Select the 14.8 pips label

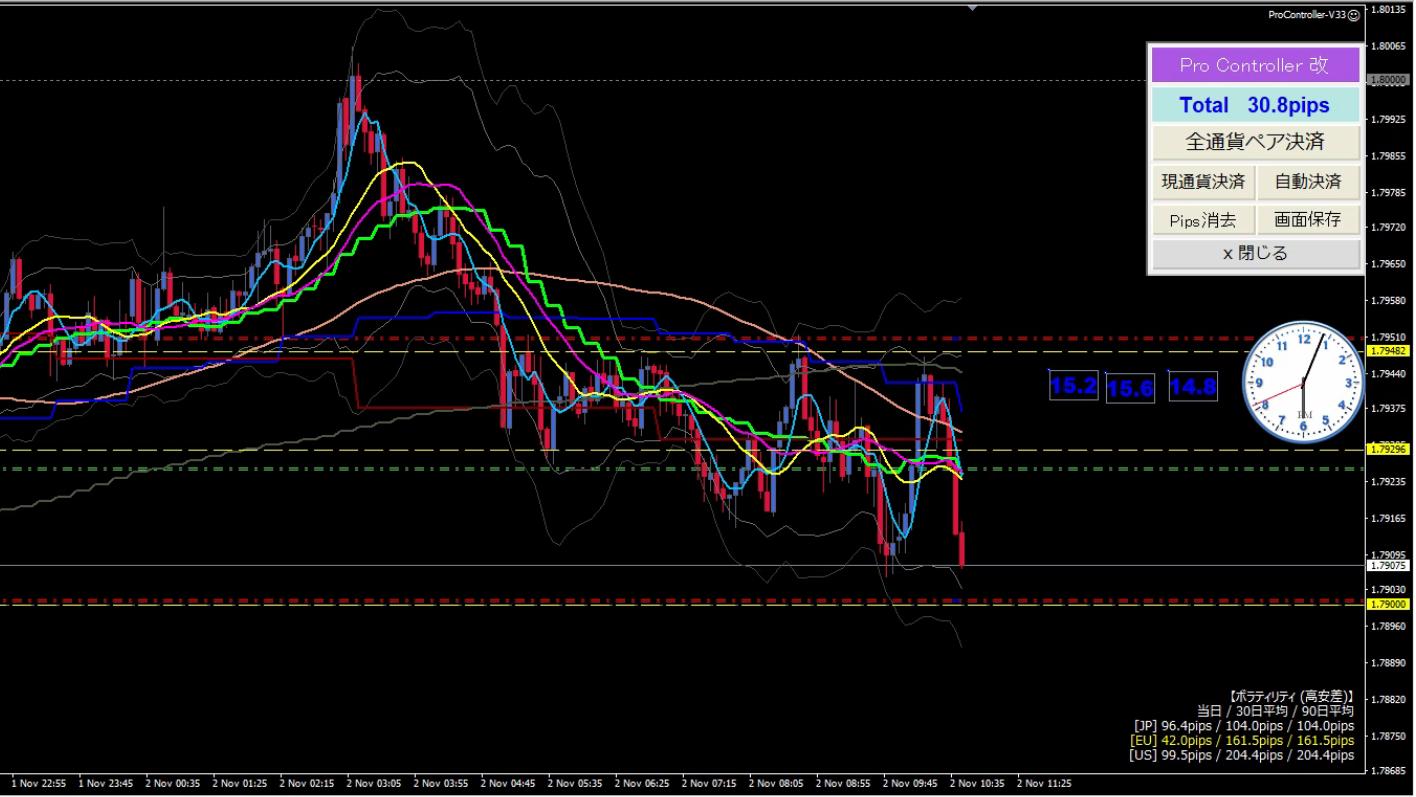point(1193,386)
